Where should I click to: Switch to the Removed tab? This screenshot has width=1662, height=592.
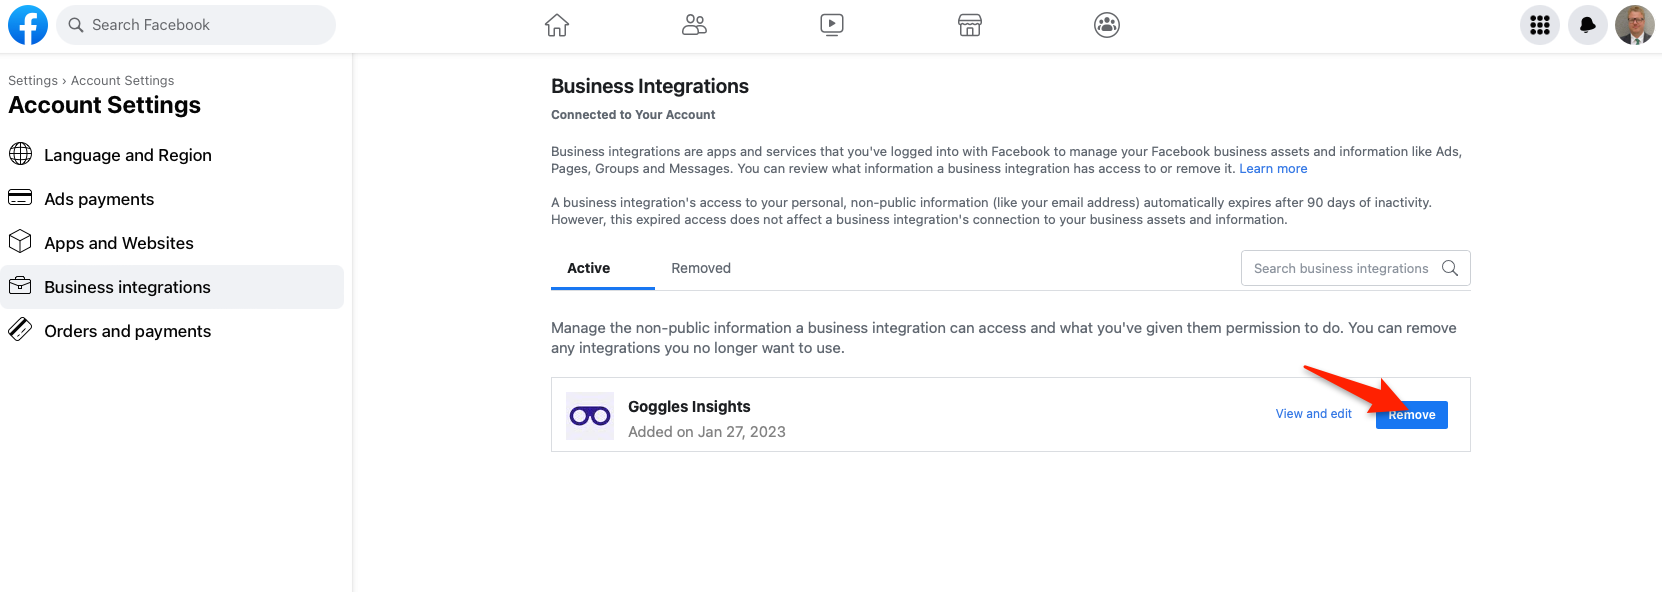(x=701, y=268)
